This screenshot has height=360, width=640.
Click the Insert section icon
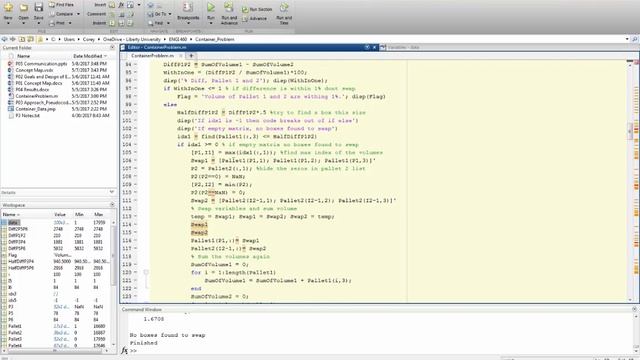(112, 5)
